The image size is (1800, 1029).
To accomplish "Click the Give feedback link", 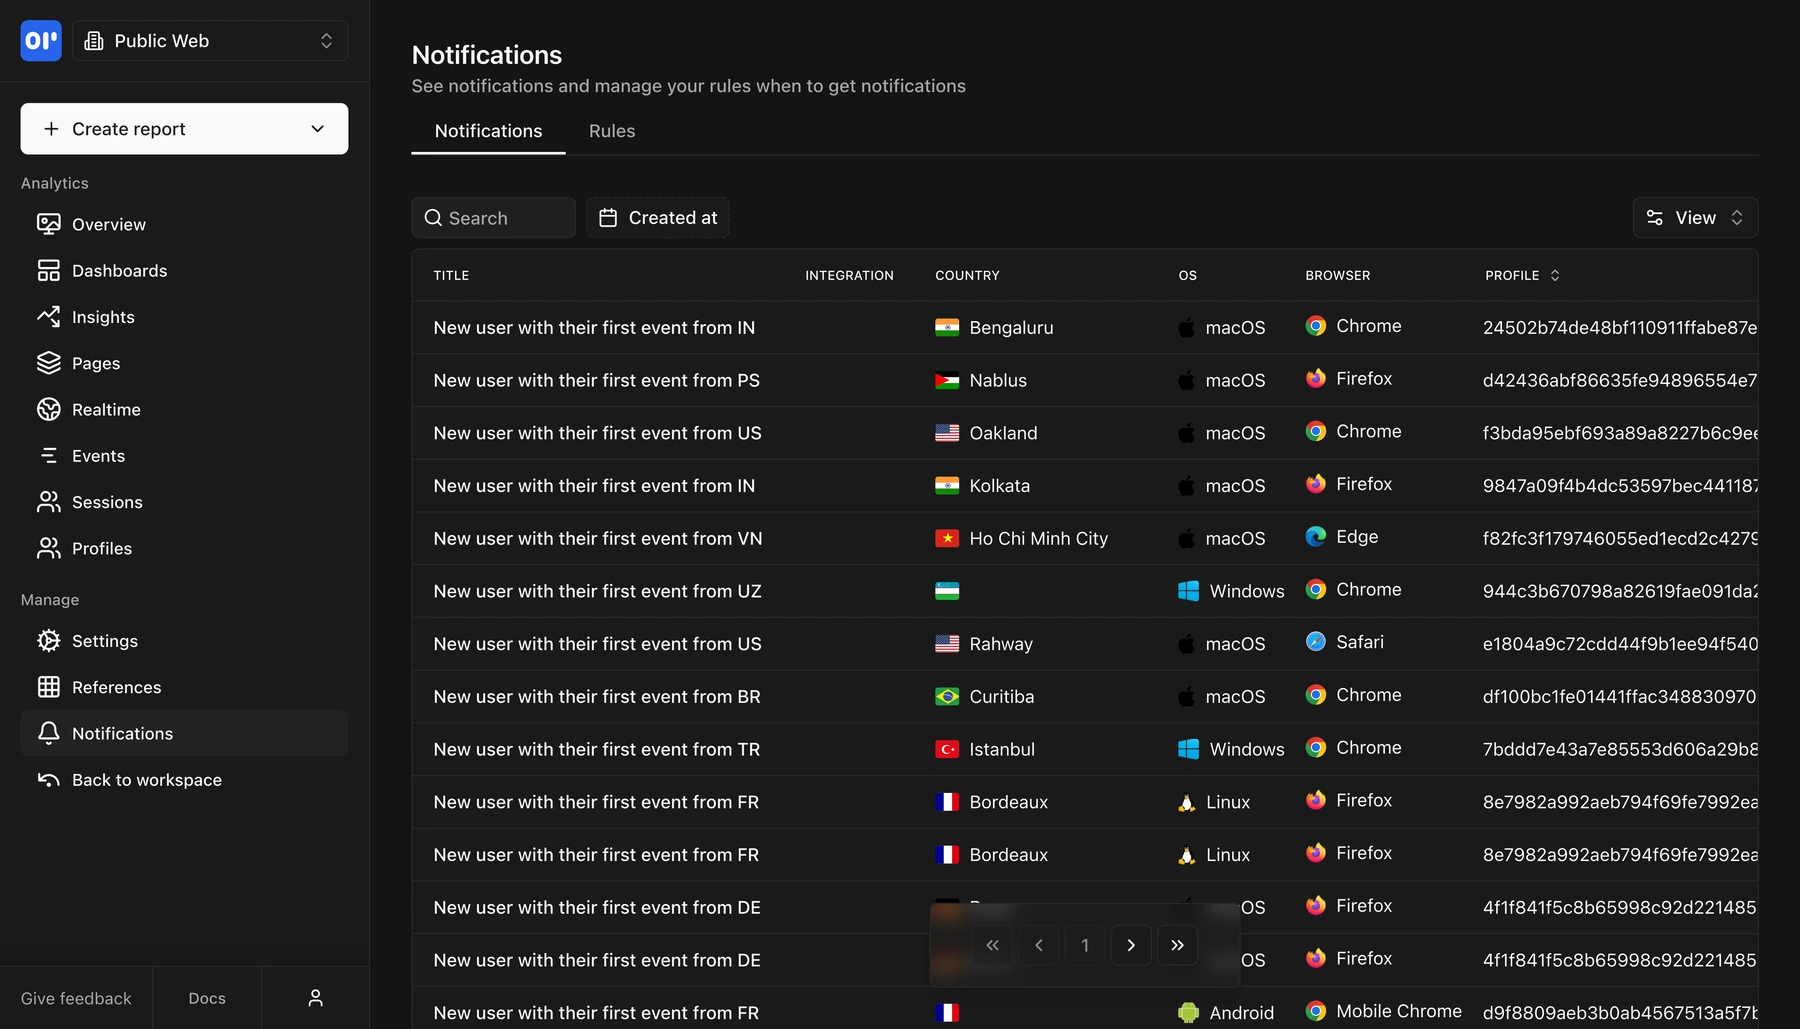I will [x=75, y=998].
